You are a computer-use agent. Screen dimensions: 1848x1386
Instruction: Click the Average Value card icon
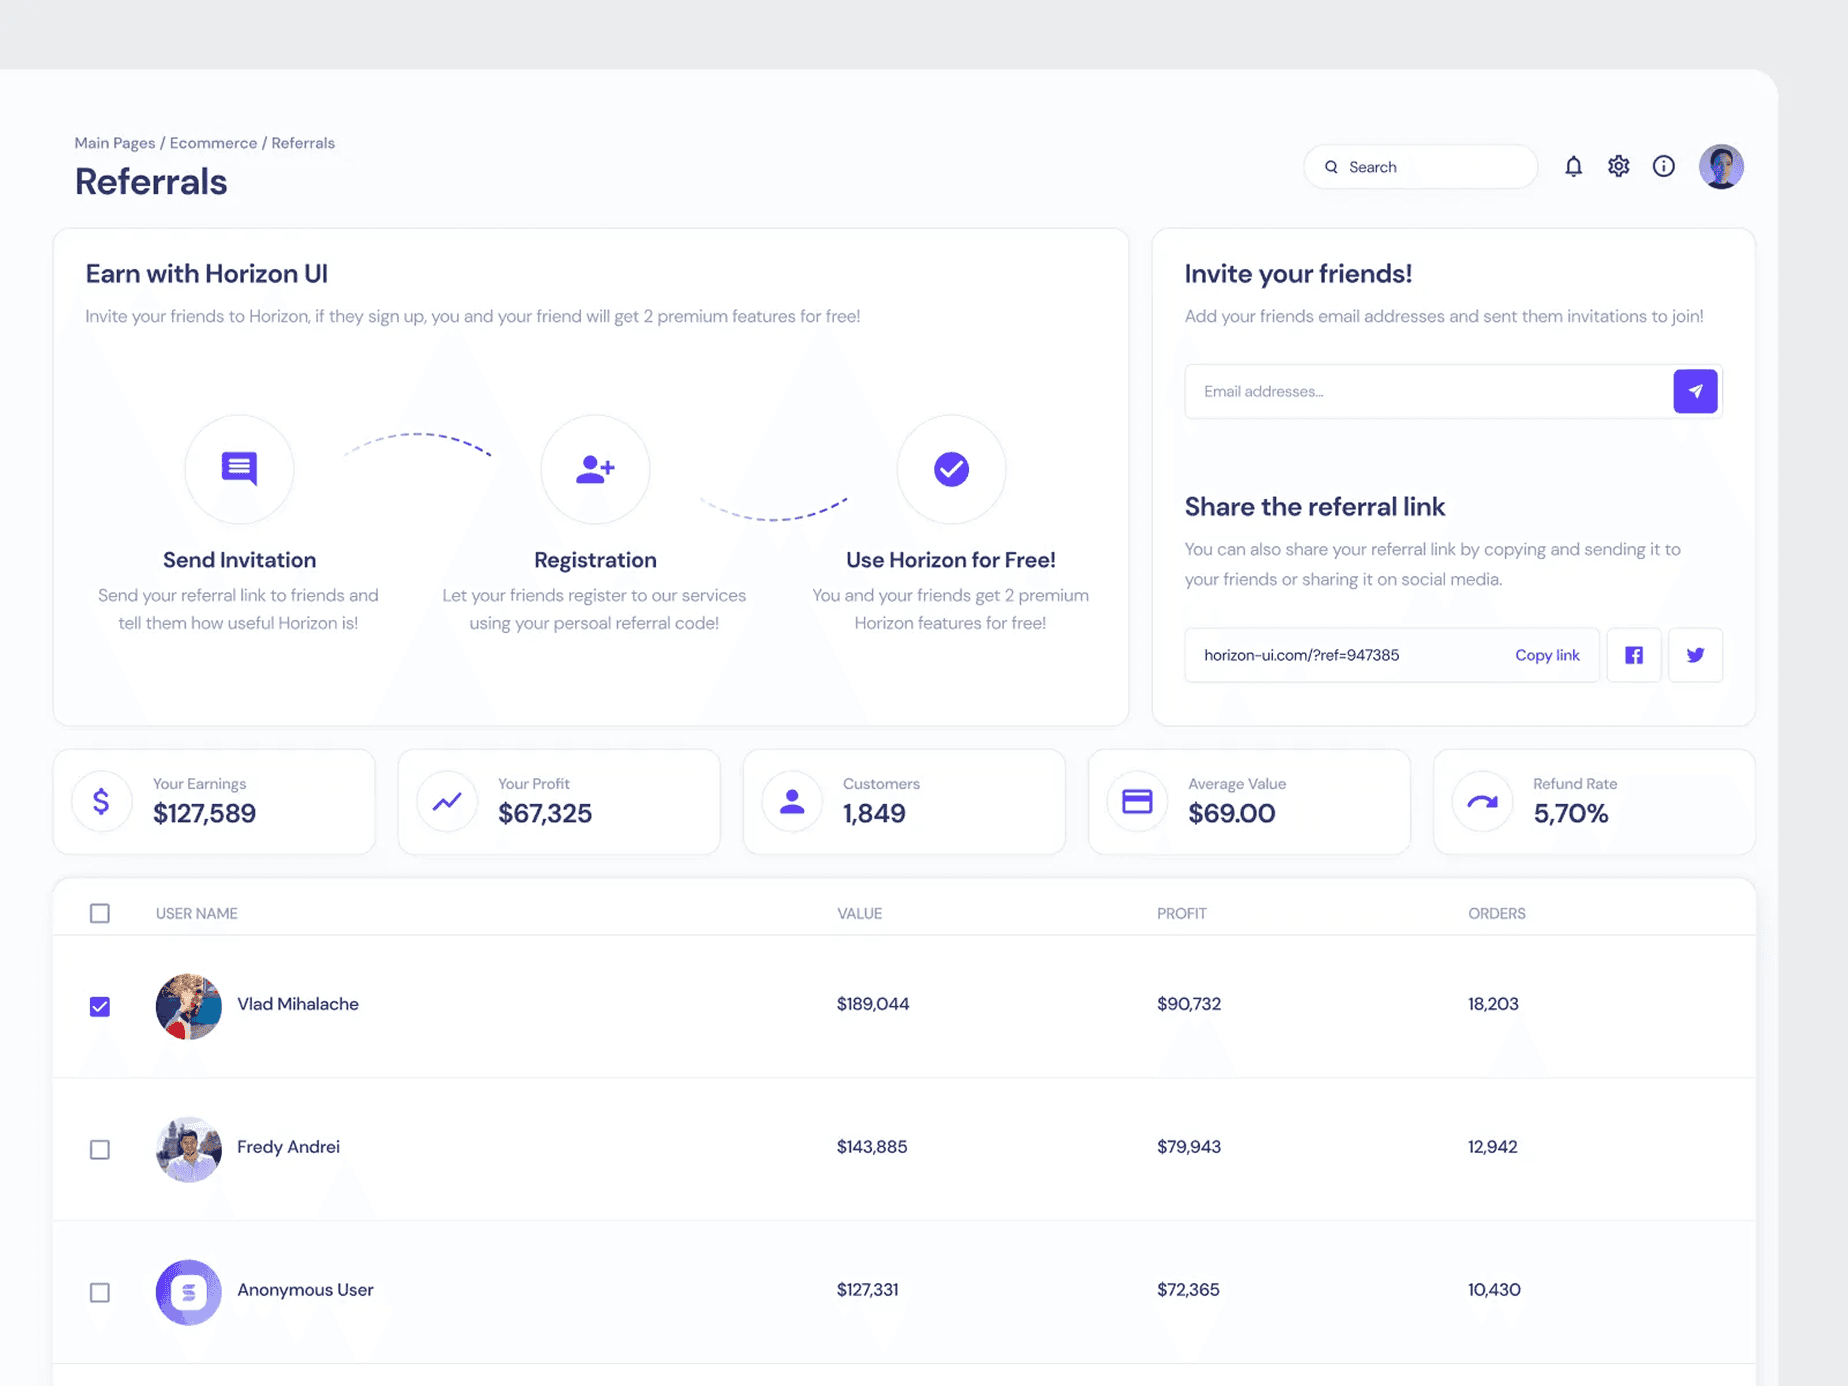1137,801
